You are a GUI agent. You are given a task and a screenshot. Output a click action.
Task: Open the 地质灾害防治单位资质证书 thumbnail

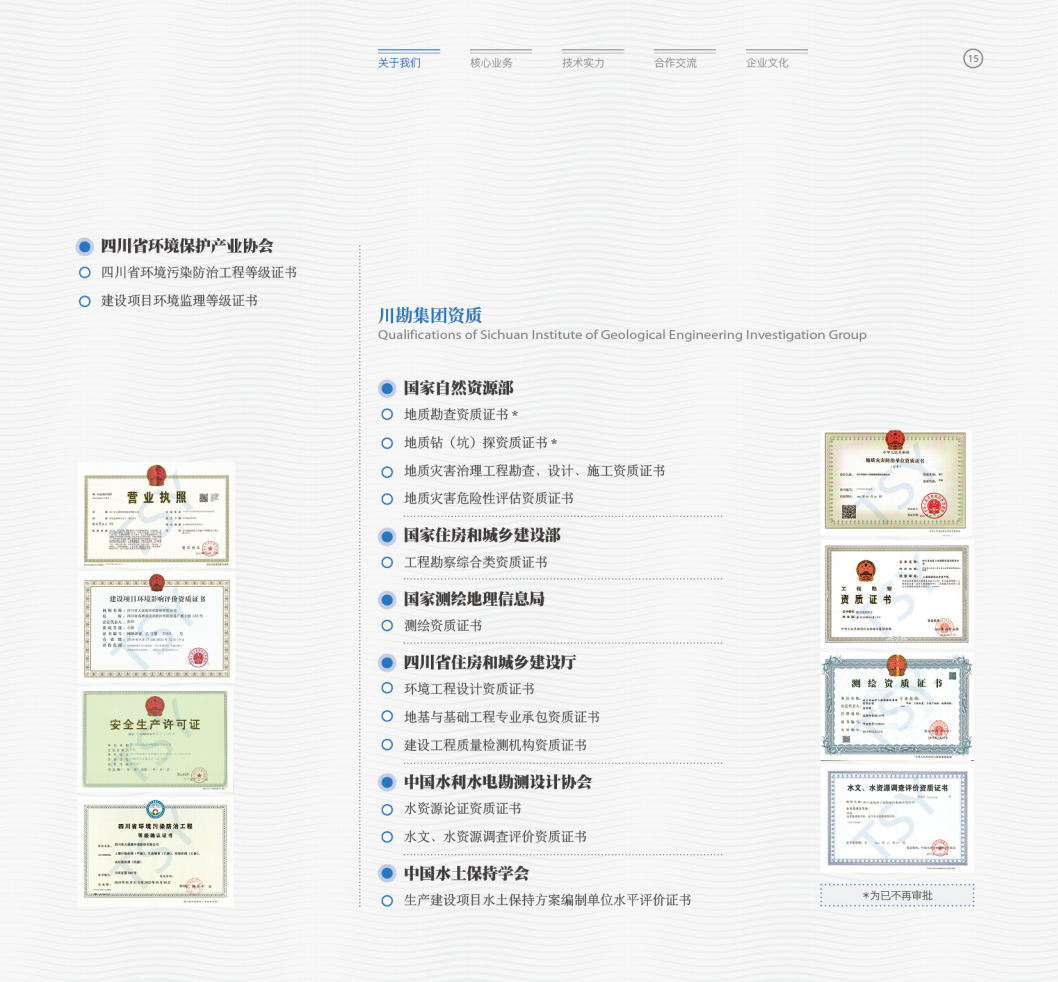coord(895,481)
